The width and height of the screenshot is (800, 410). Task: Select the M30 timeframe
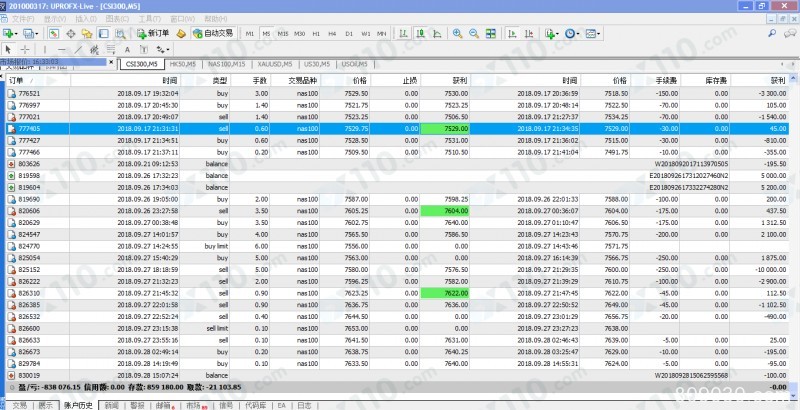pos(299,34)
